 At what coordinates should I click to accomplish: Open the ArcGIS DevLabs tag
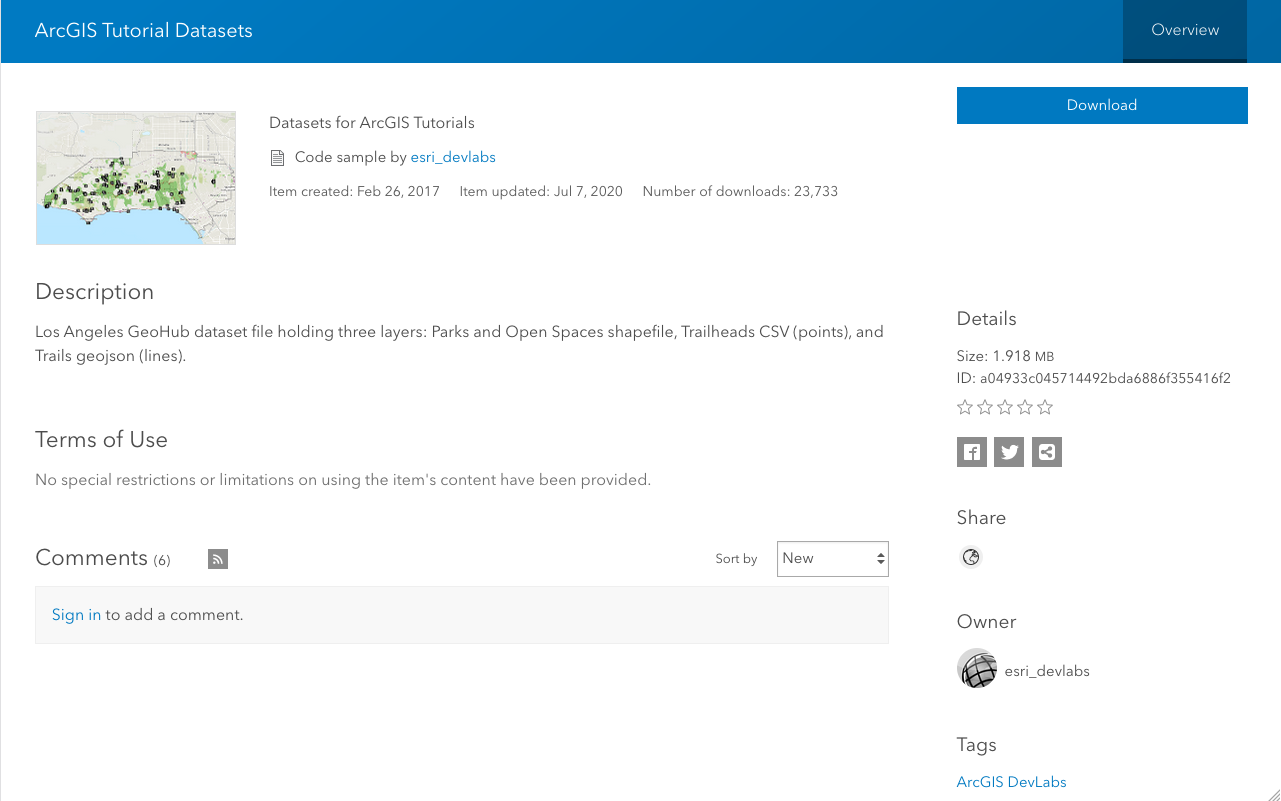click(1011, 782)
